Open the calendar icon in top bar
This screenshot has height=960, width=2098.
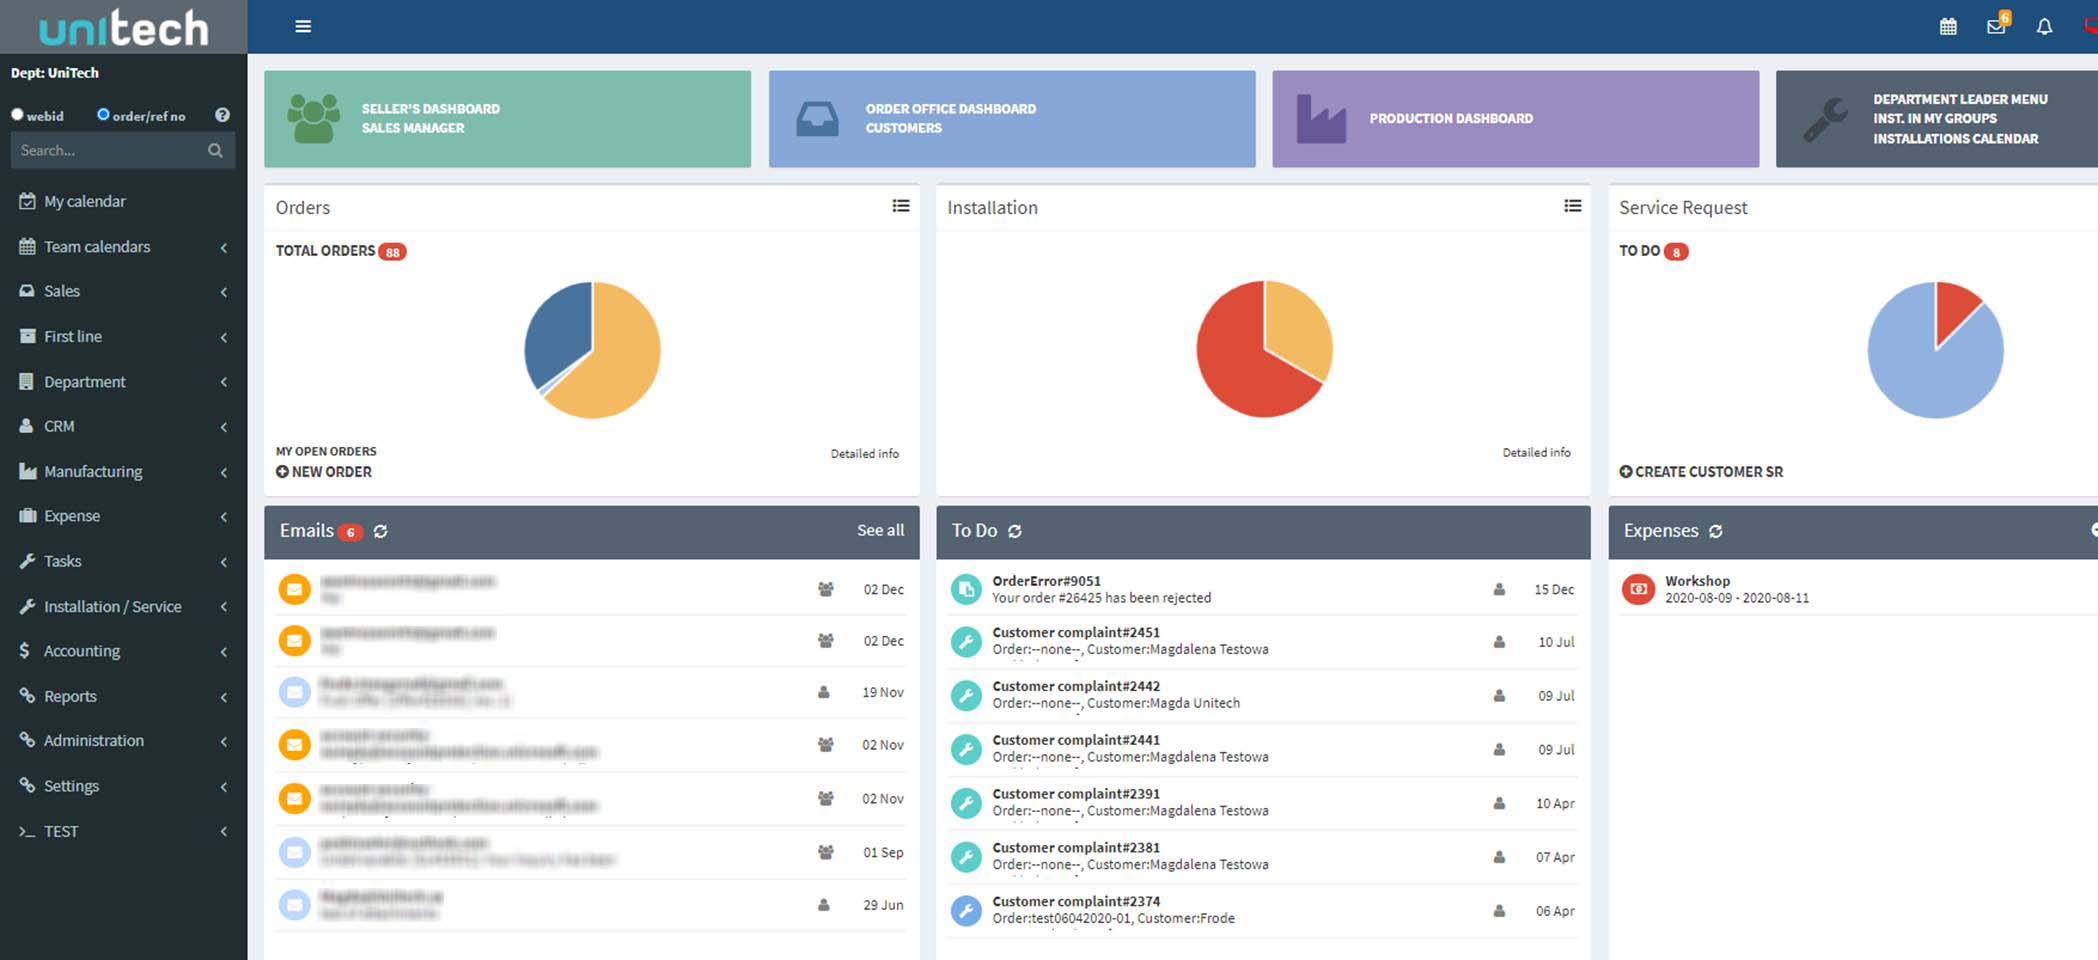[1948, 27]
